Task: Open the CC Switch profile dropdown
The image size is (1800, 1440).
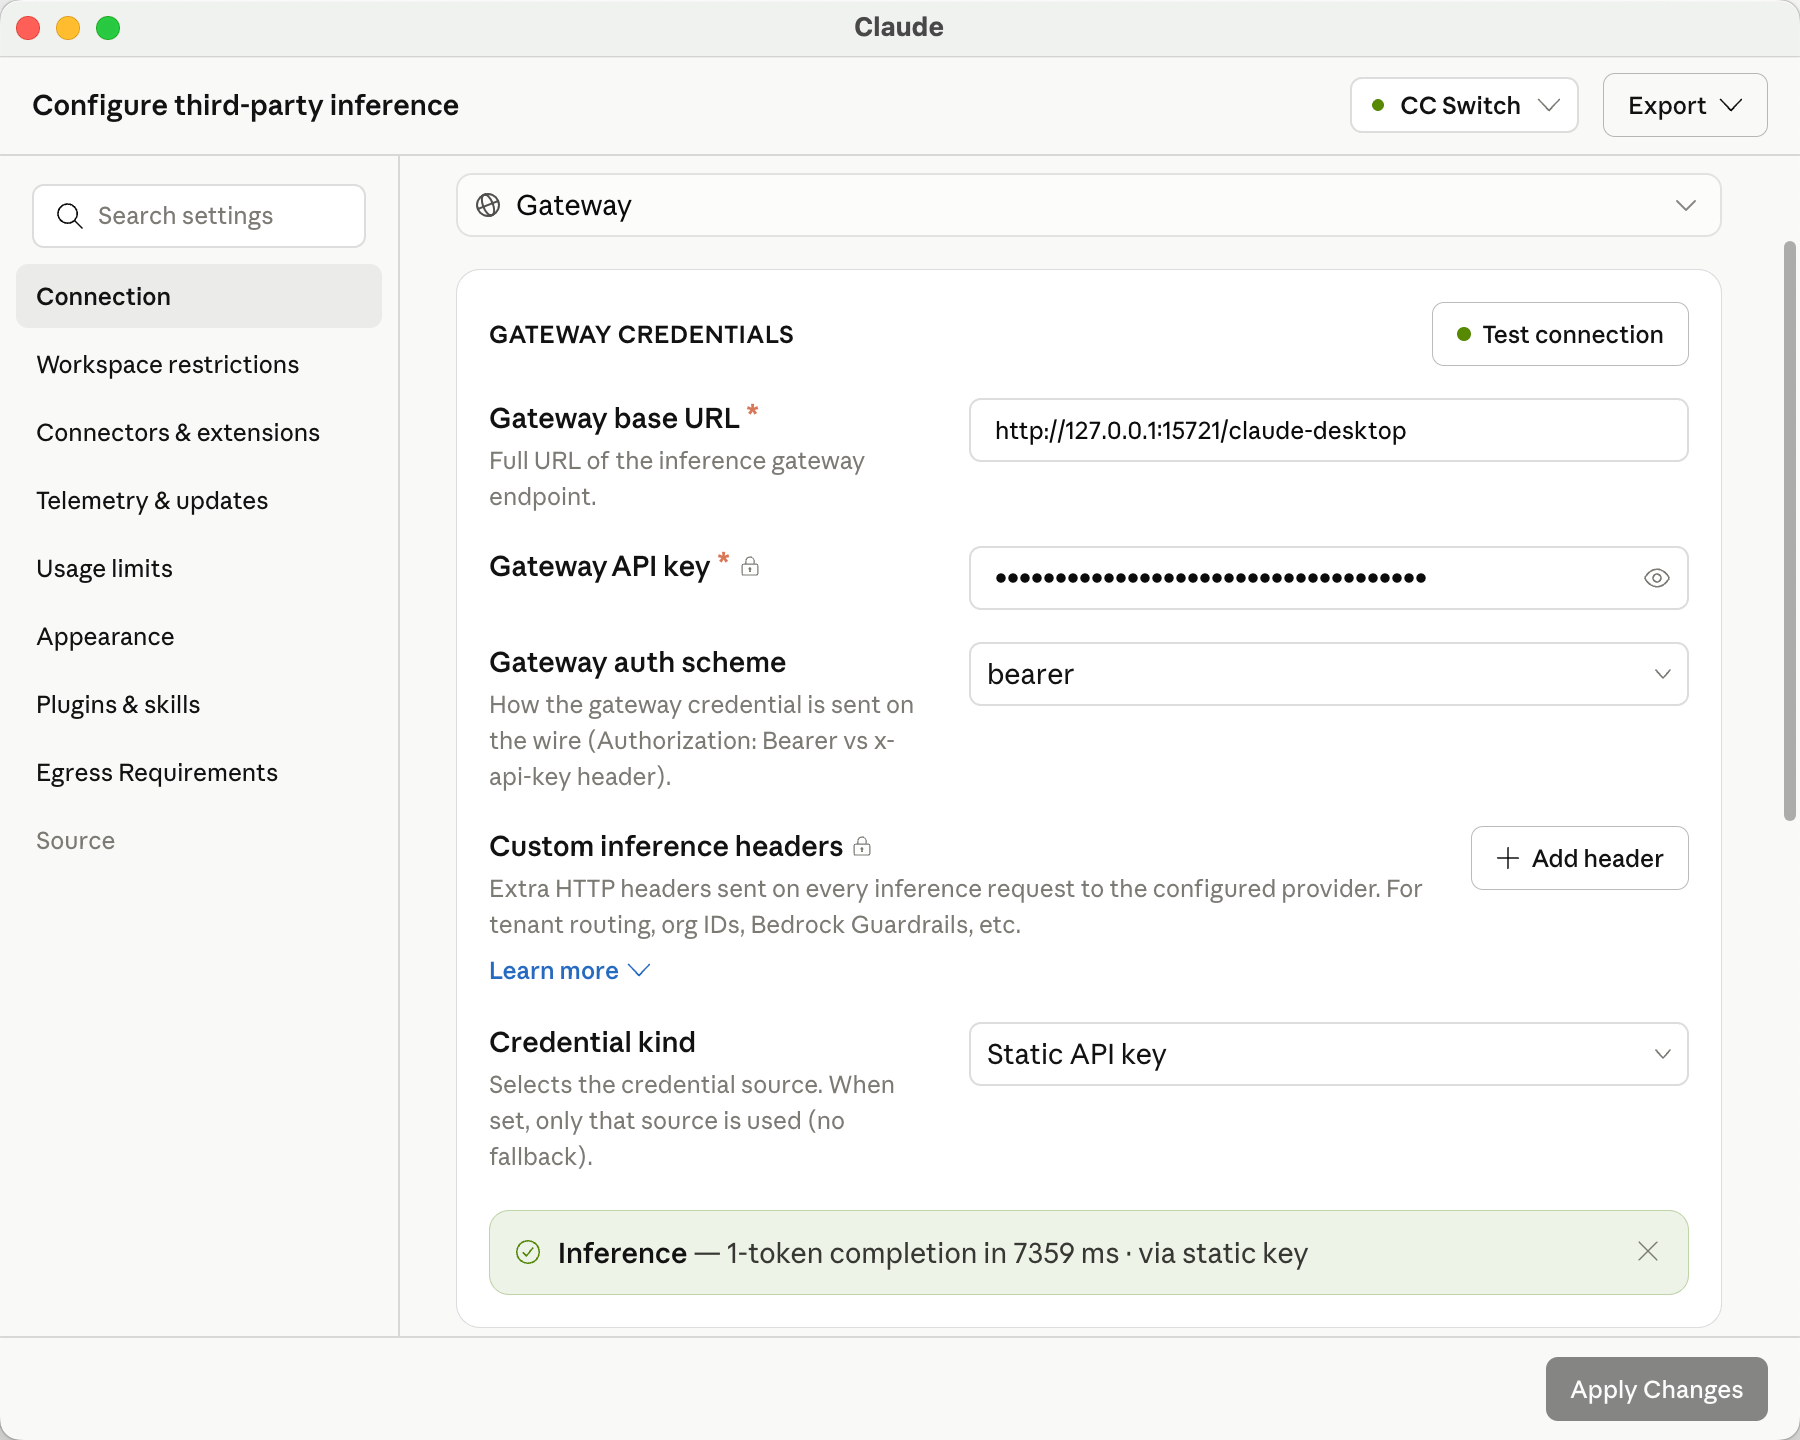Action: pyautogui.click(x=1464, y=105)
